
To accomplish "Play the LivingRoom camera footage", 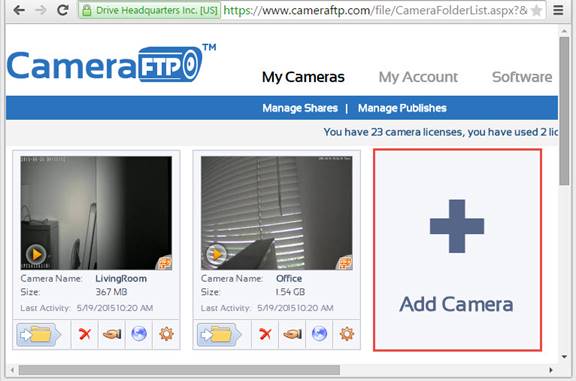I will (x=36, y=254).
